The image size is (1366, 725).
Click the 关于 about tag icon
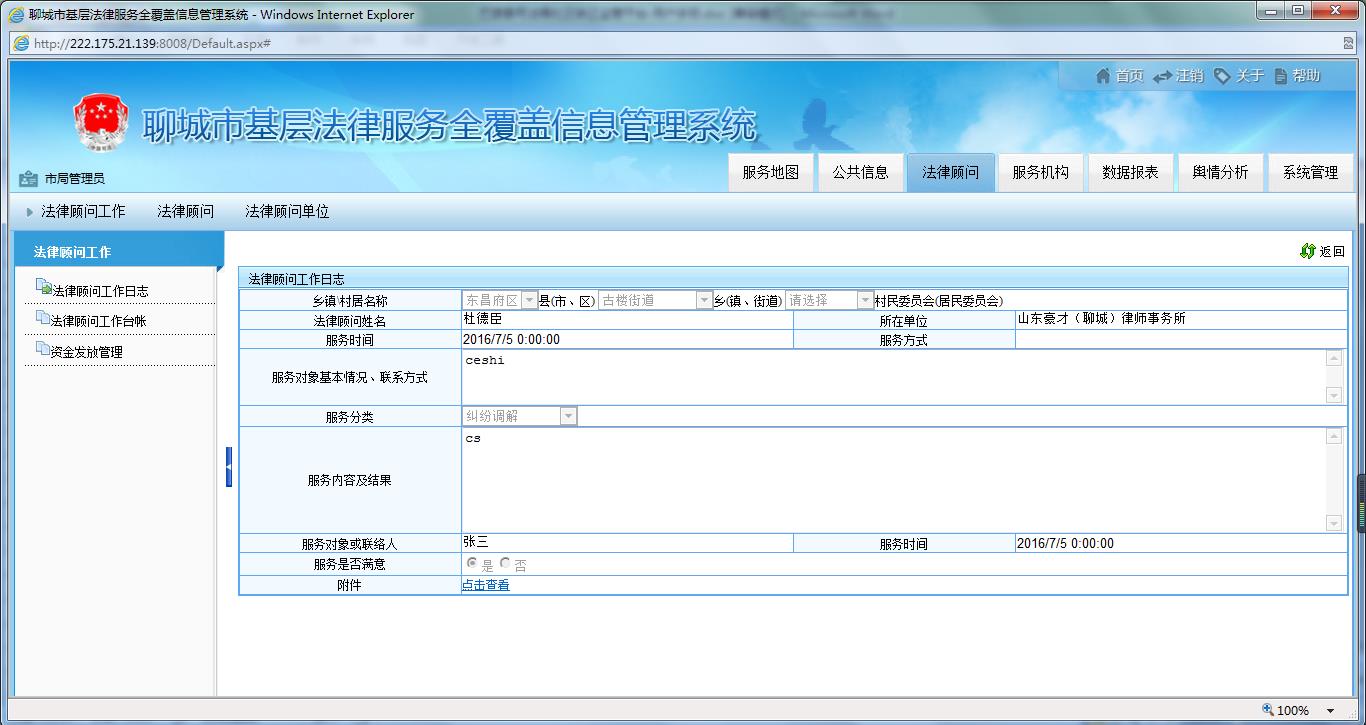coord(1222,76)
